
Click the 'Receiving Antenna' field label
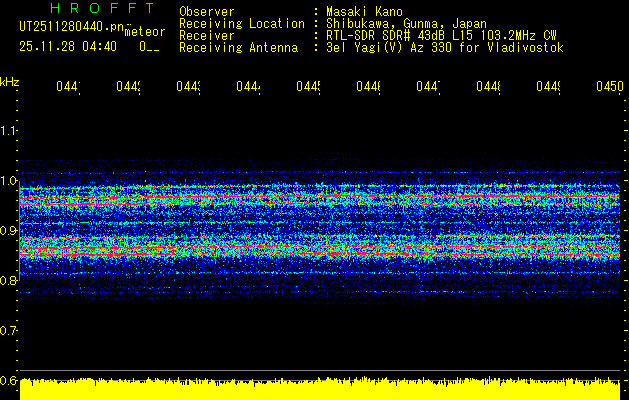238,47
